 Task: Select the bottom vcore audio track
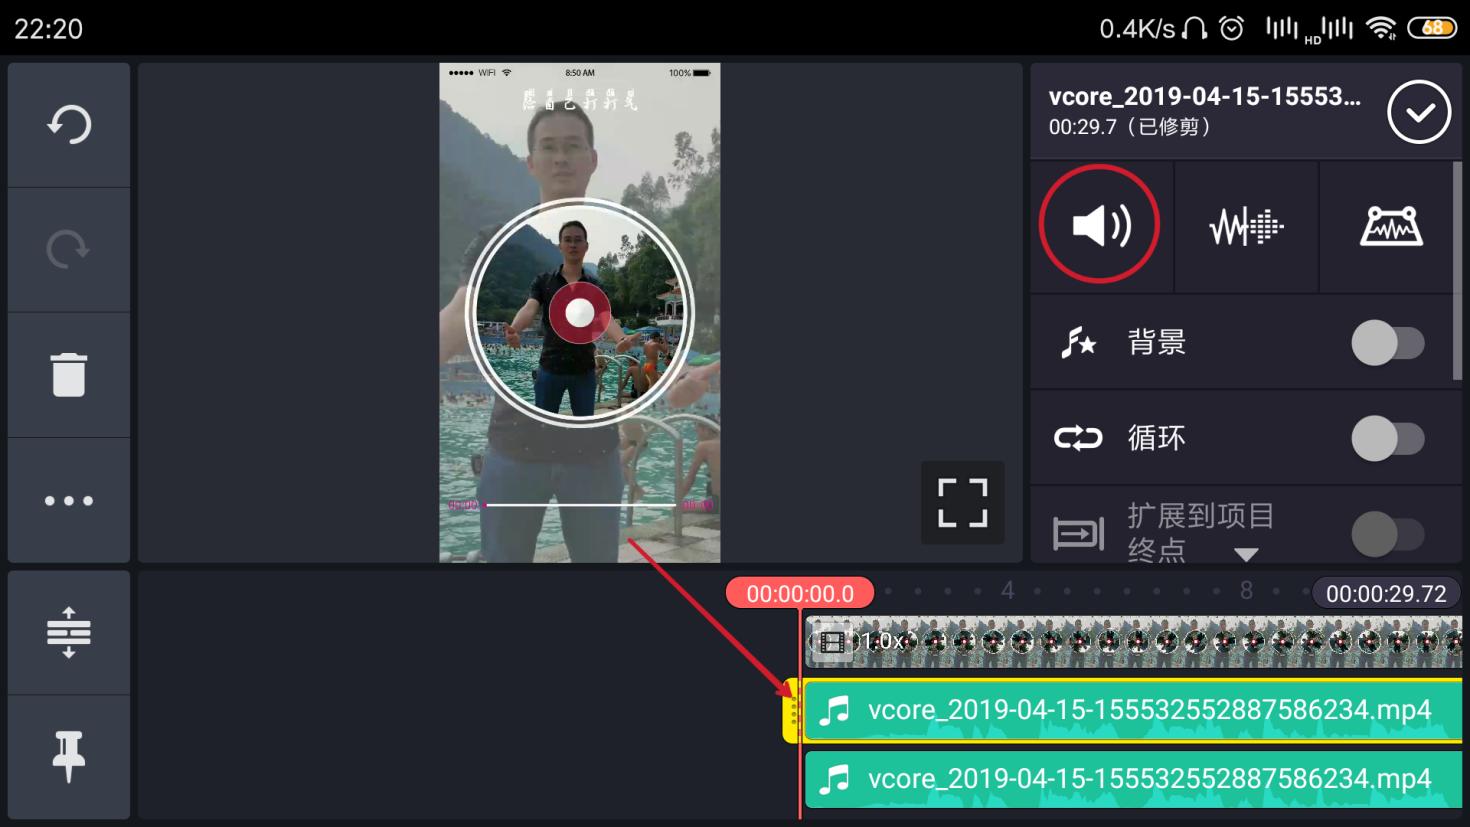(x=1130, y=780)
